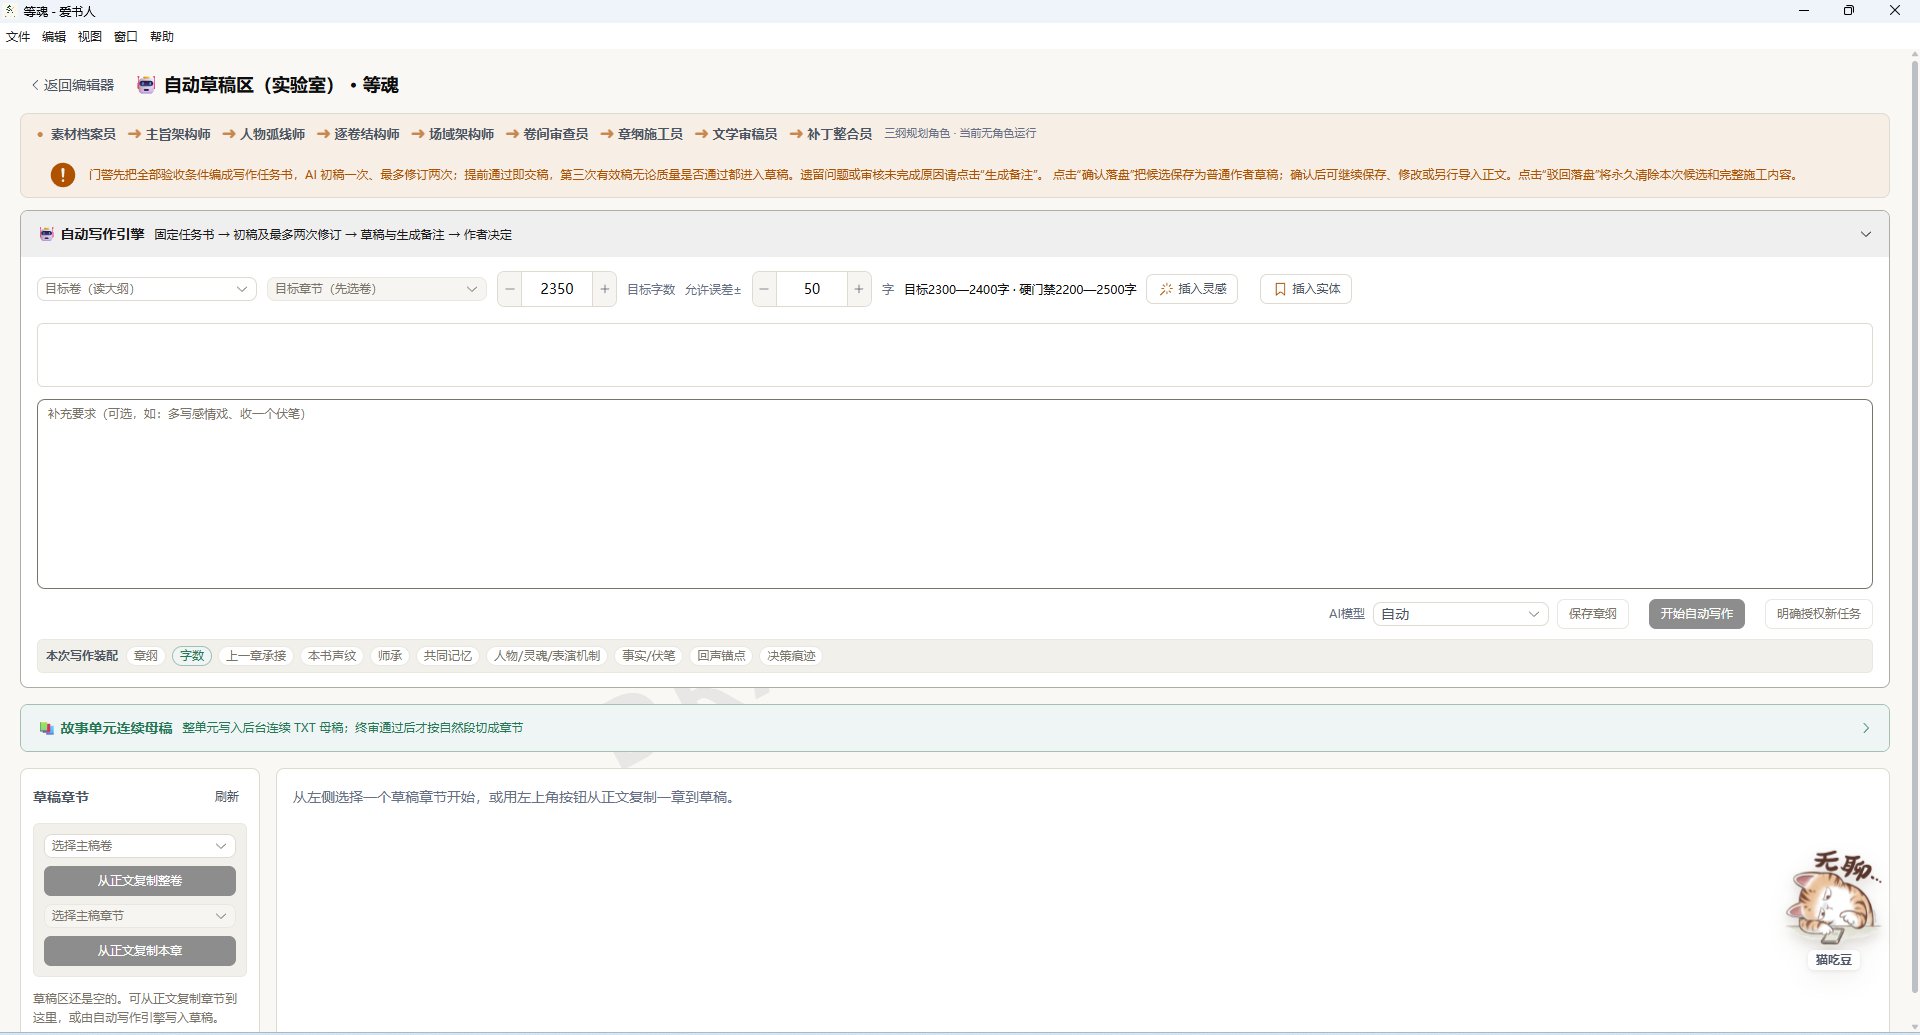Viewport: 1920px width, 1035px height.
Task: Toggle the 章纲 assembly tag
Action: tap(146, 656)
